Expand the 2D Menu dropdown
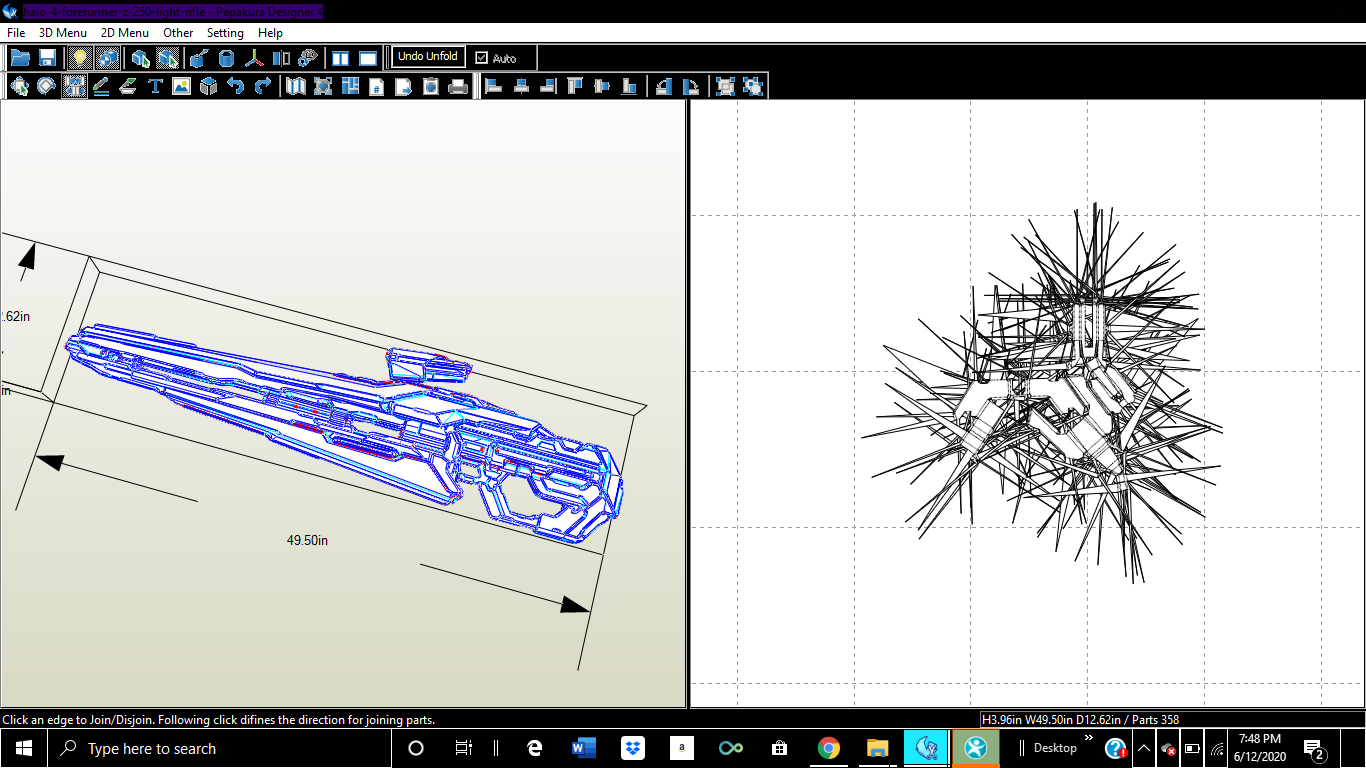The width and height of the screenshot is (1366, 768). click(x=125, y=33)
